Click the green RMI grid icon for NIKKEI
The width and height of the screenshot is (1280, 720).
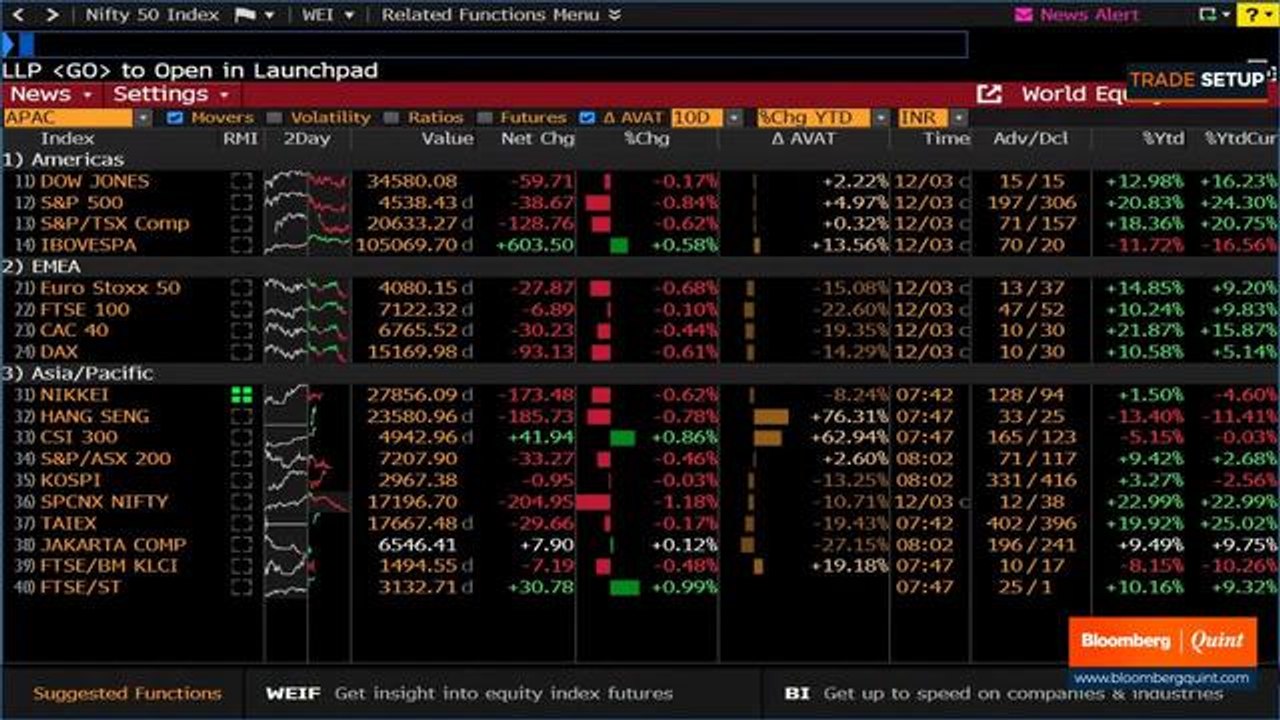[x=241, y=395]
